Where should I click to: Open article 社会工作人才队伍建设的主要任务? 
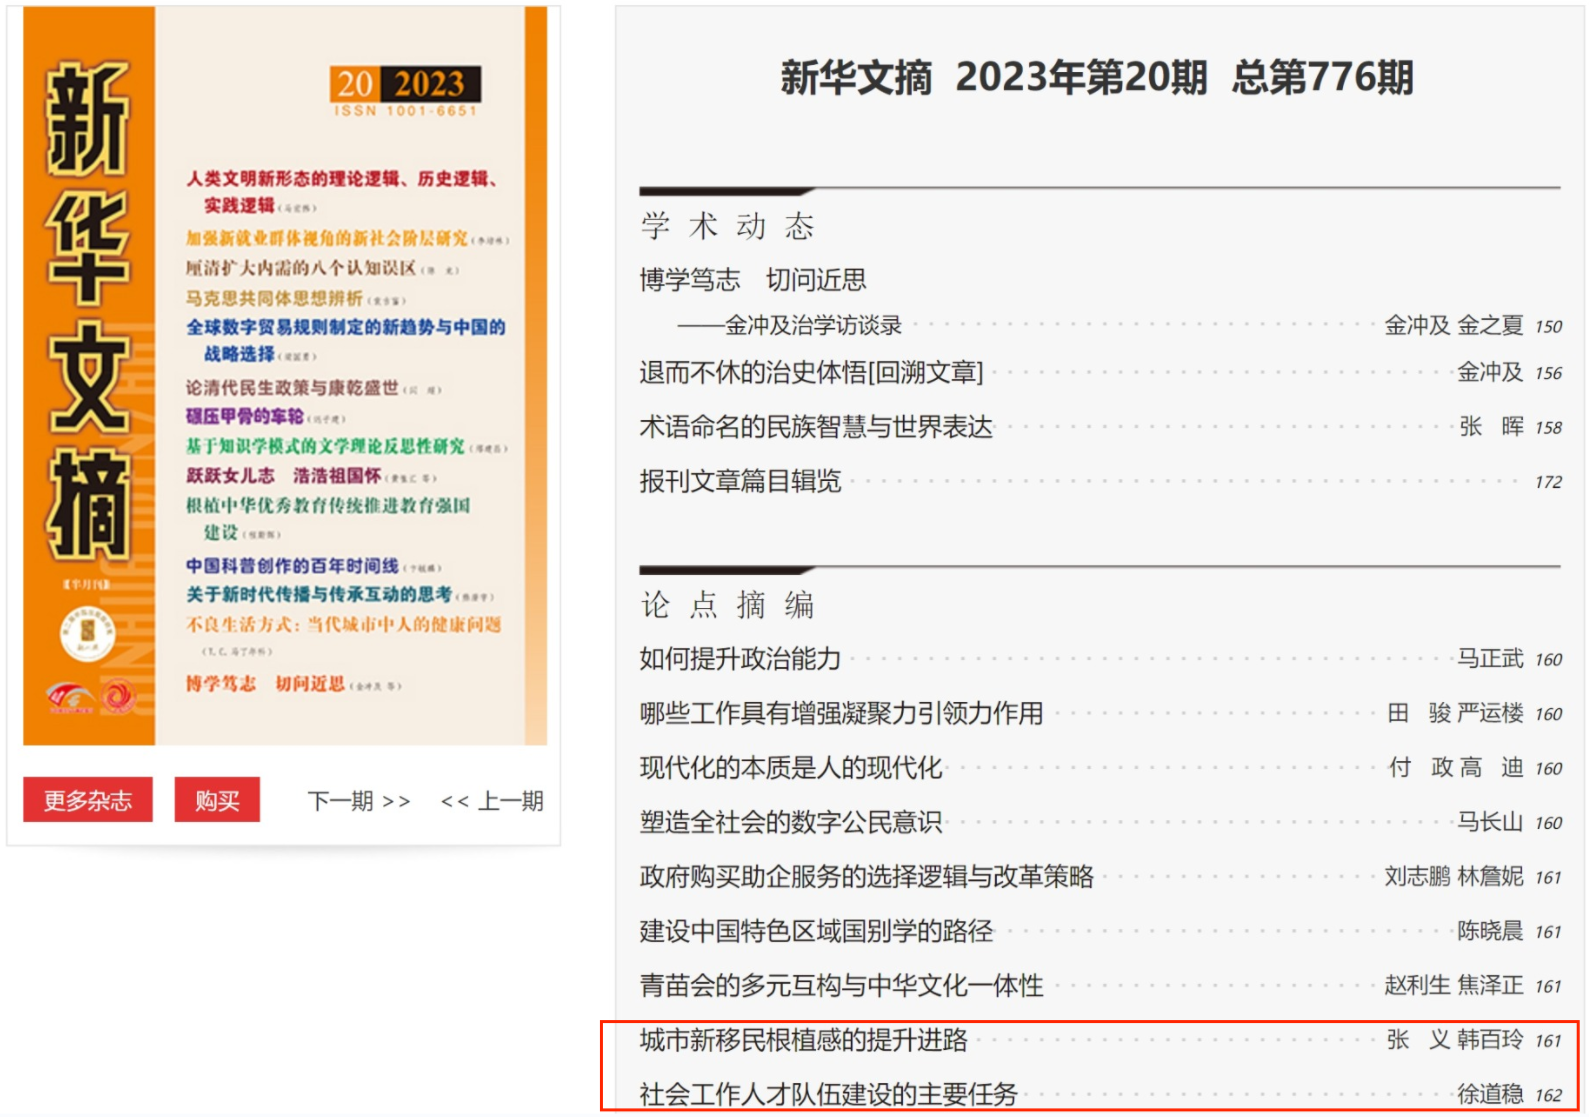(828, 1094)
